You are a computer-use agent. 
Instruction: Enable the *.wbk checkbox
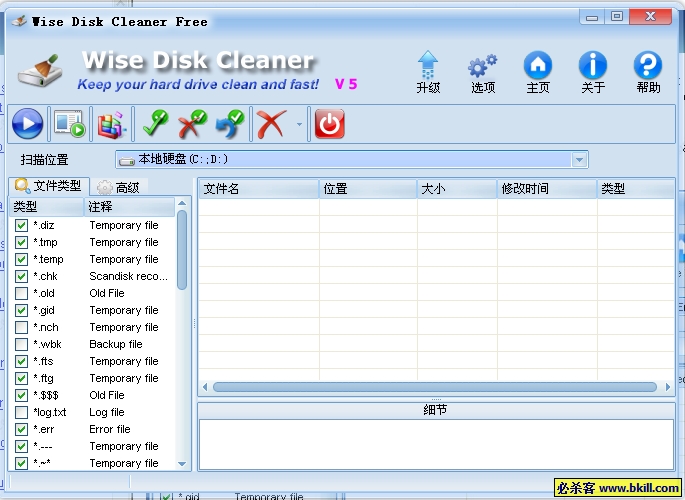21,344
